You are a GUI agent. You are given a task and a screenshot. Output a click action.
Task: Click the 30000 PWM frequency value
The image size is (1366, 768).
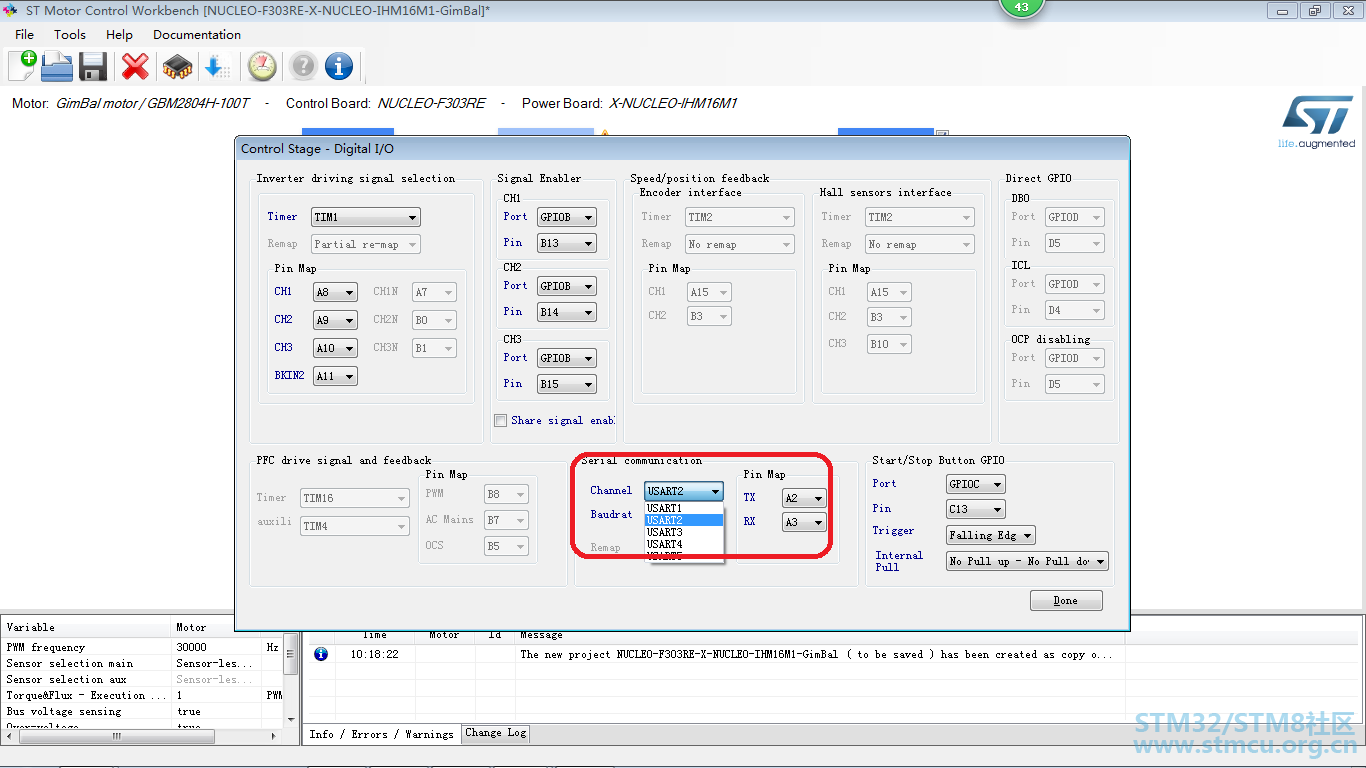(191, 647)
